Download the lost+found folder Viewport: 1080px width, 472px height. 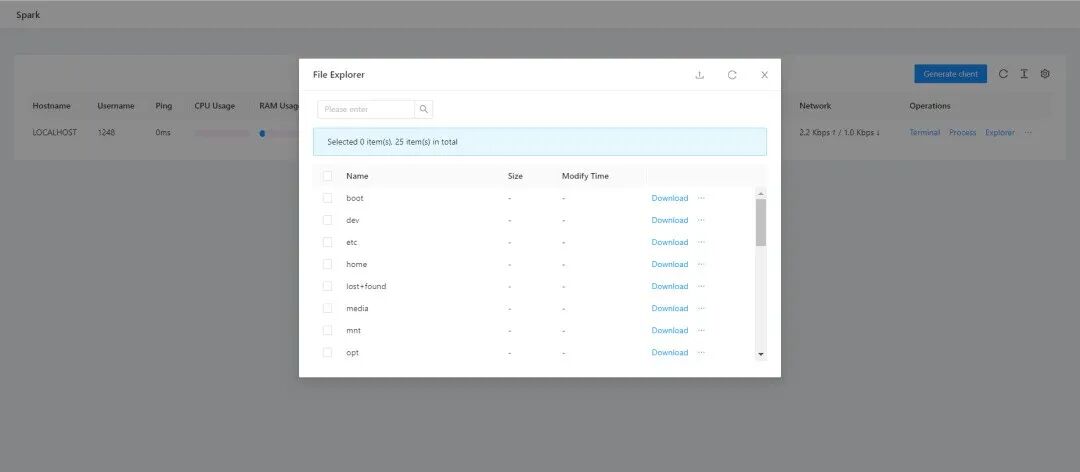(669, 286)
